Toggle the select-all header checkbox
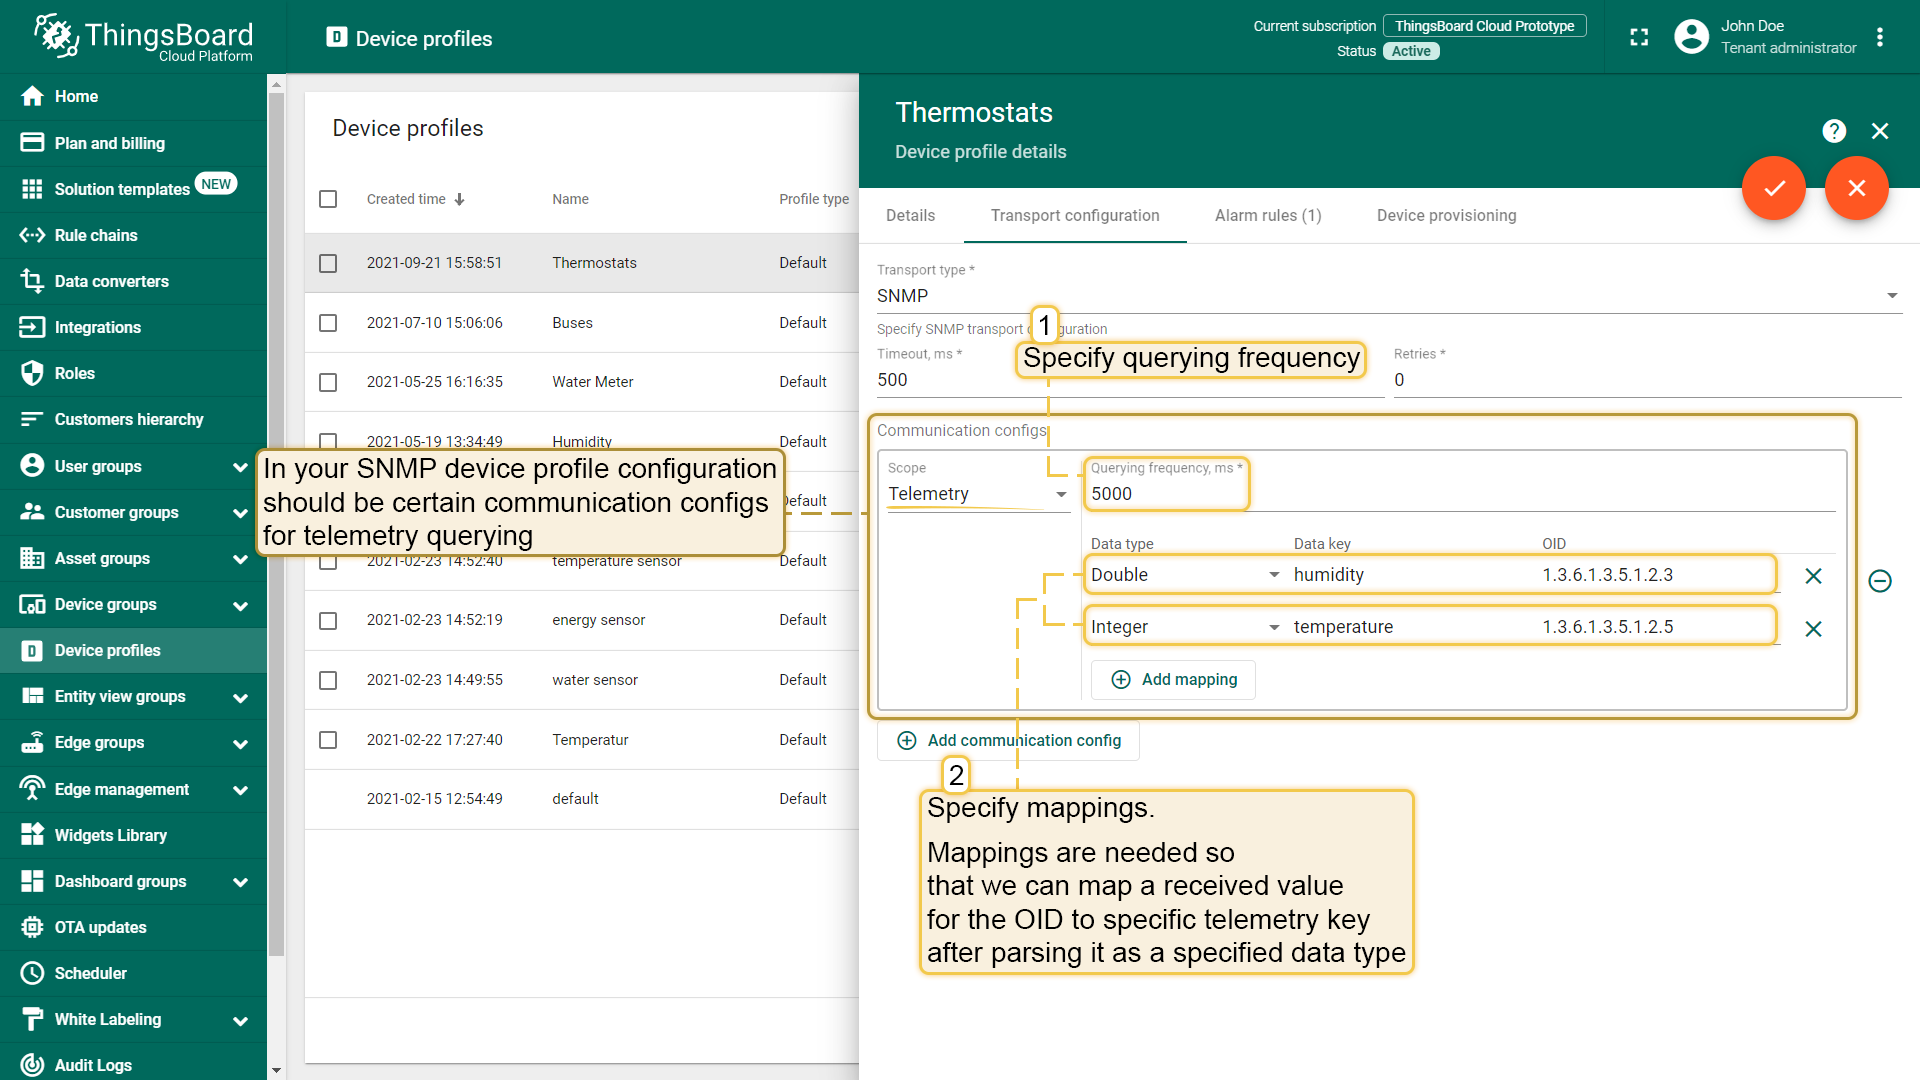This screenshot has width=1920, height=1080. [328, 199]
